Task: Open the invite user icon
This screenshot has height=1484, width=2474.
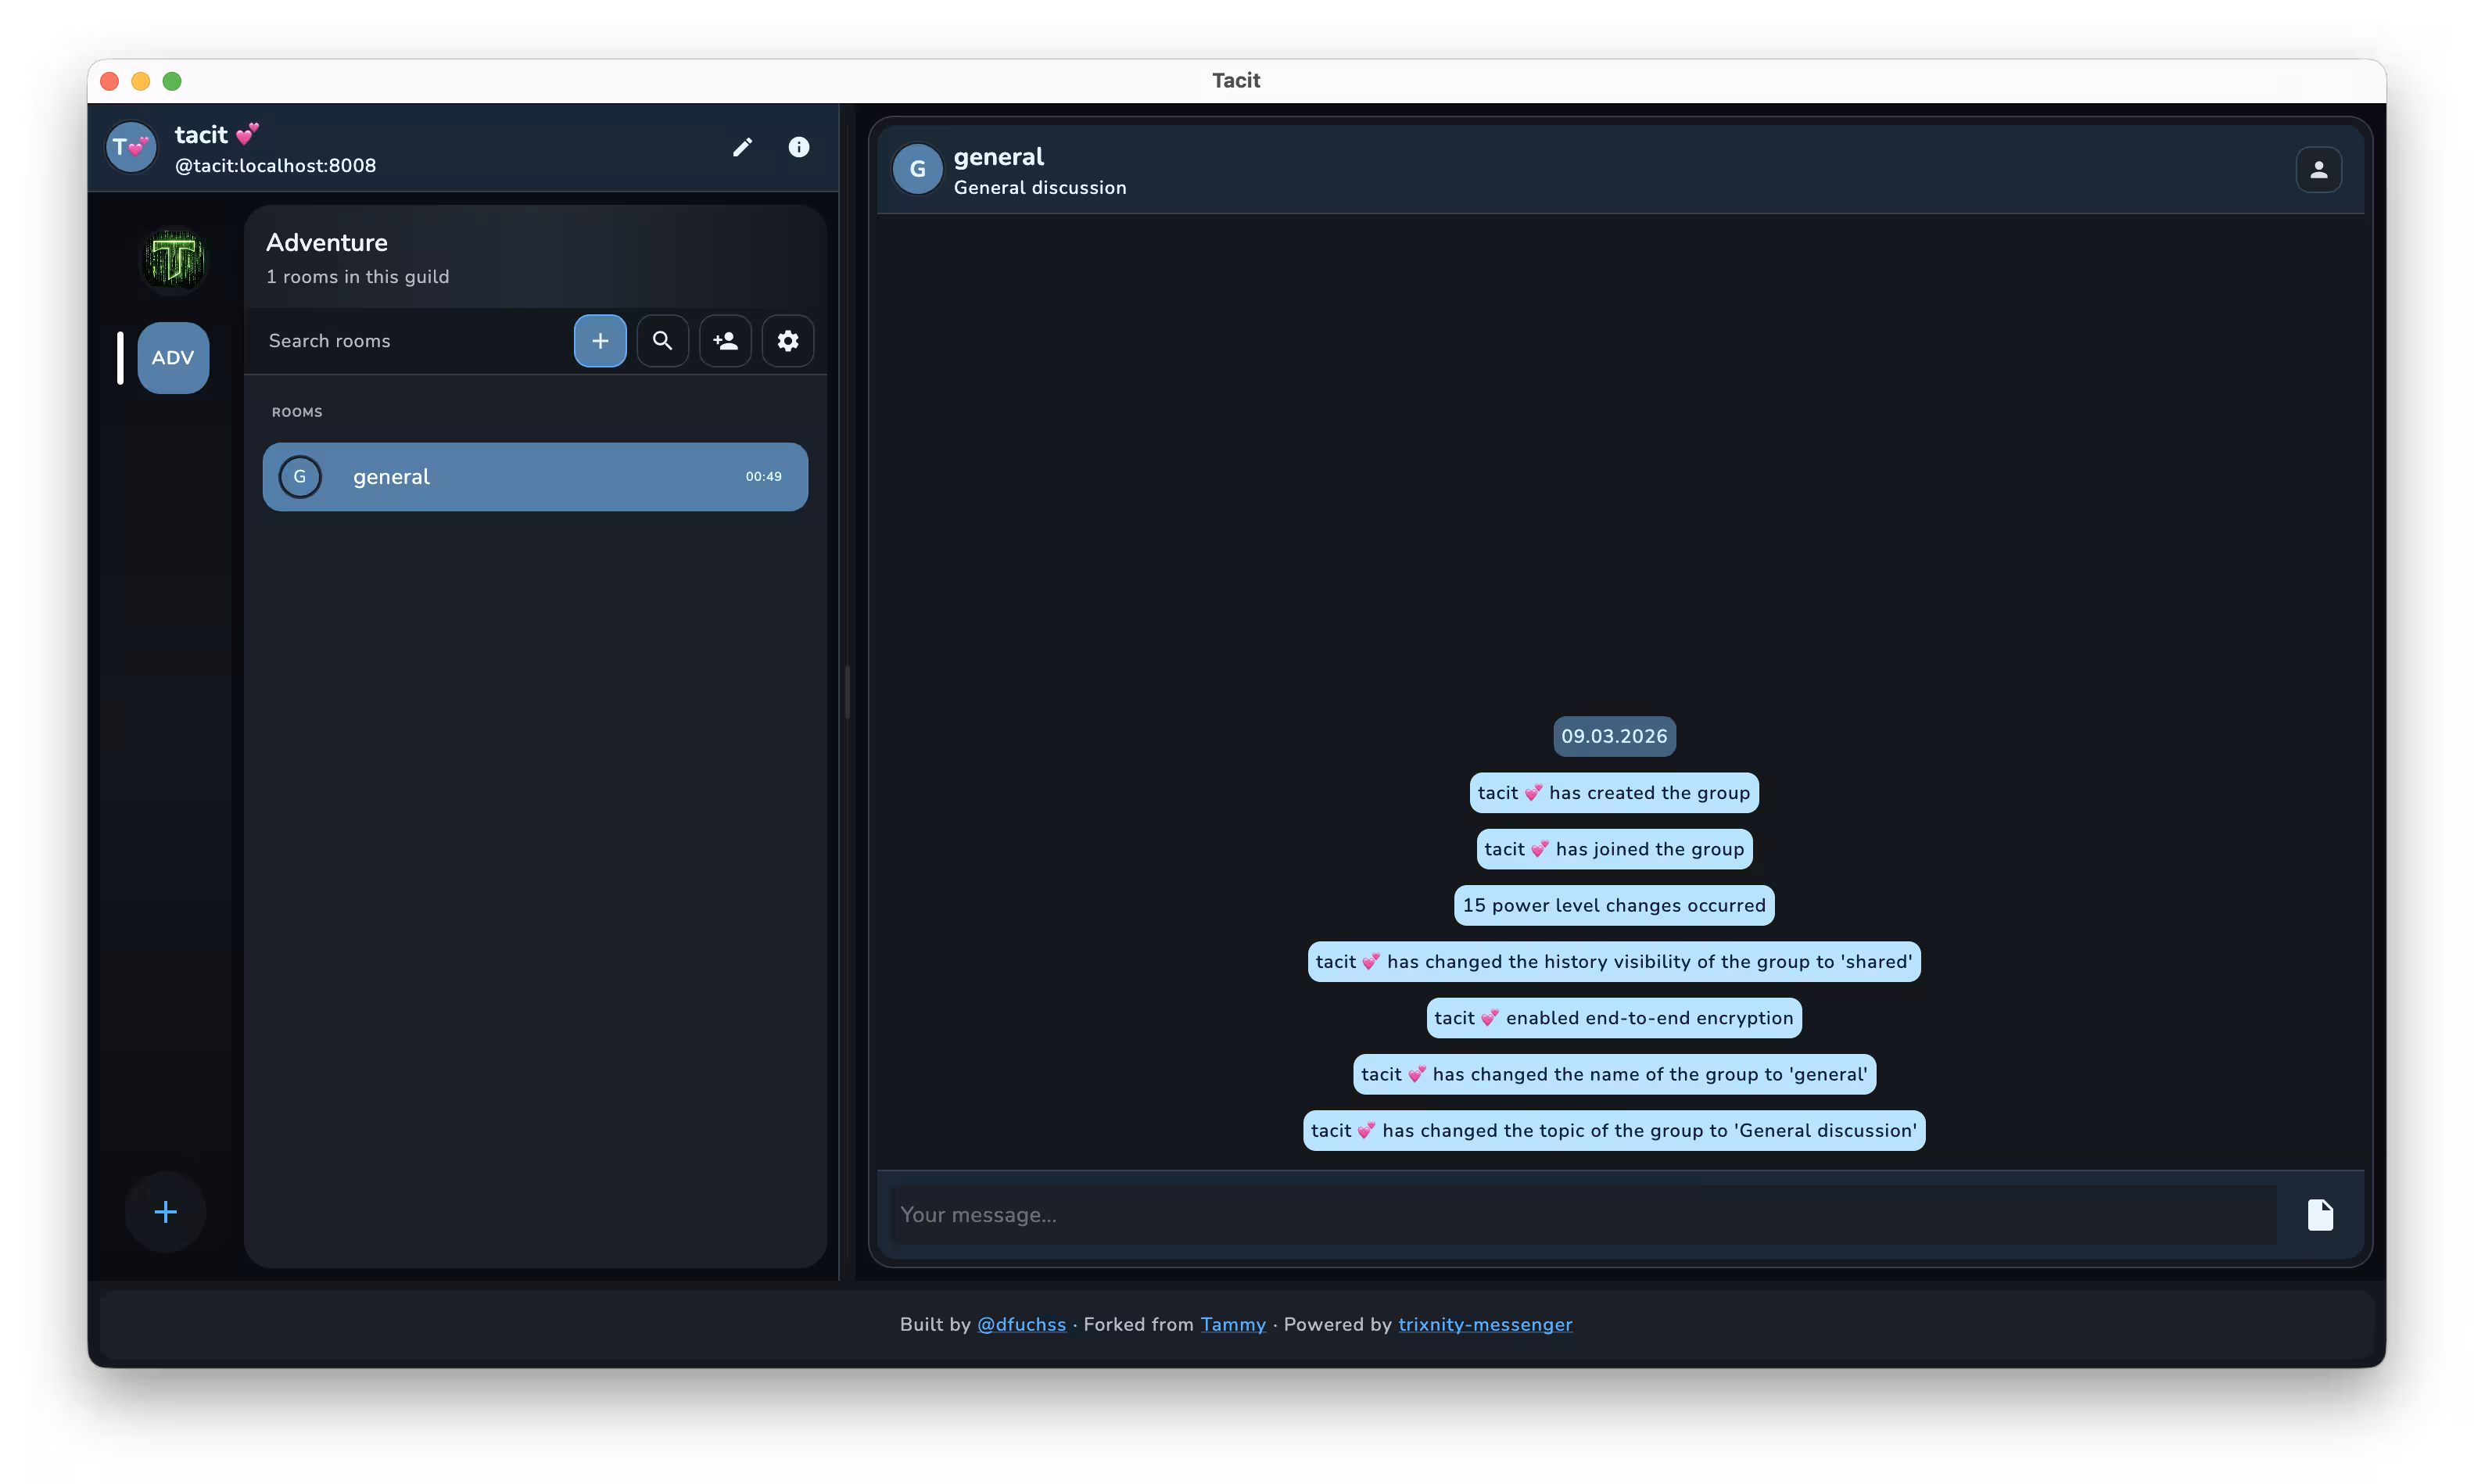Action: pyautogui.click(x=725, y=340)
